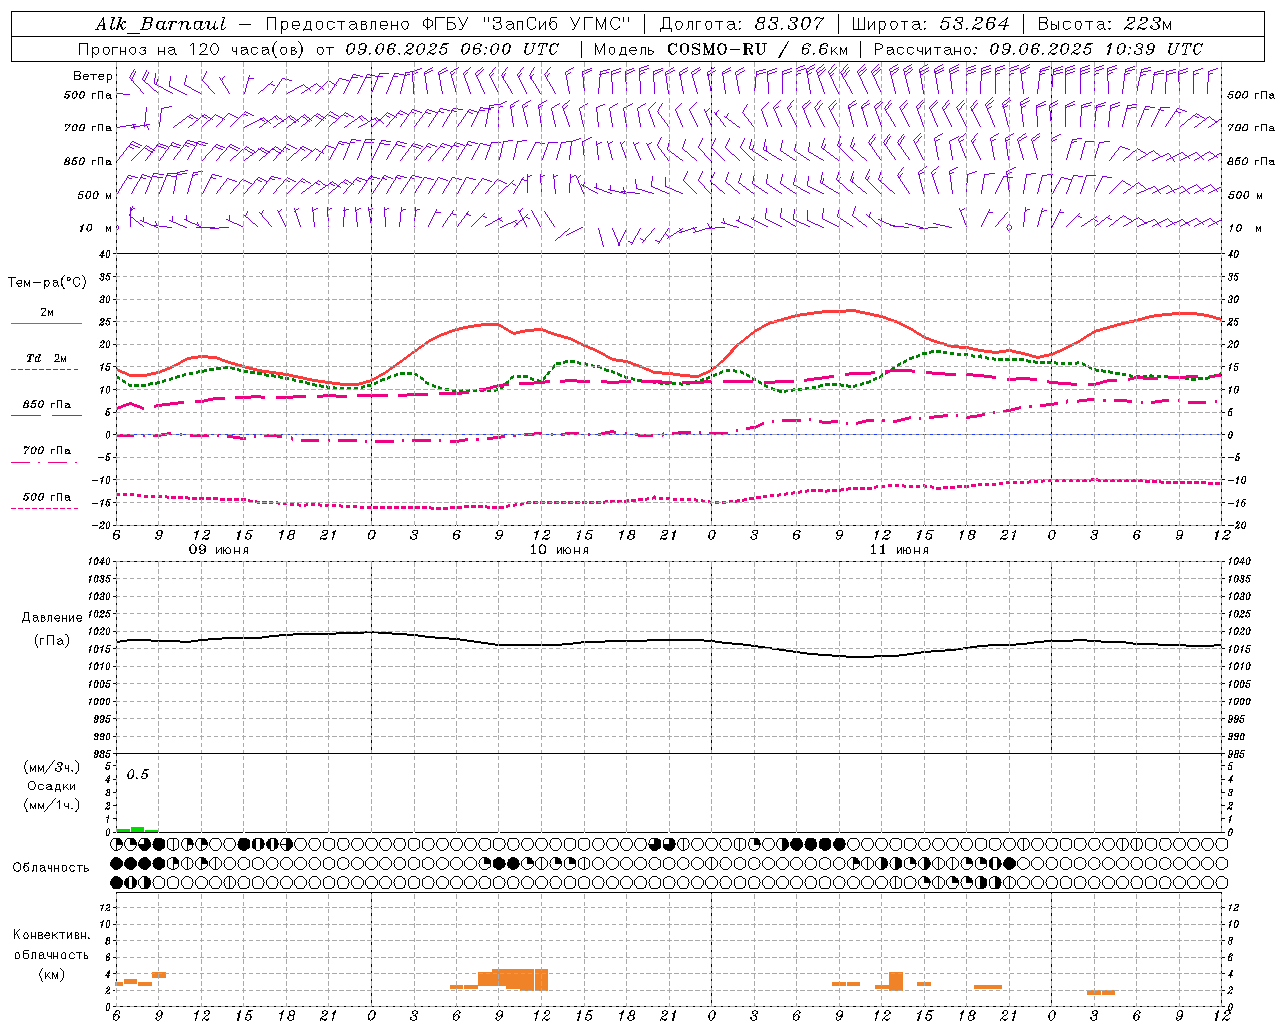Image resolution: width=1280 pixels, height=1024 pixels.
Task: Click the '10 июня' date label
Action: click(x=559, y=550)
